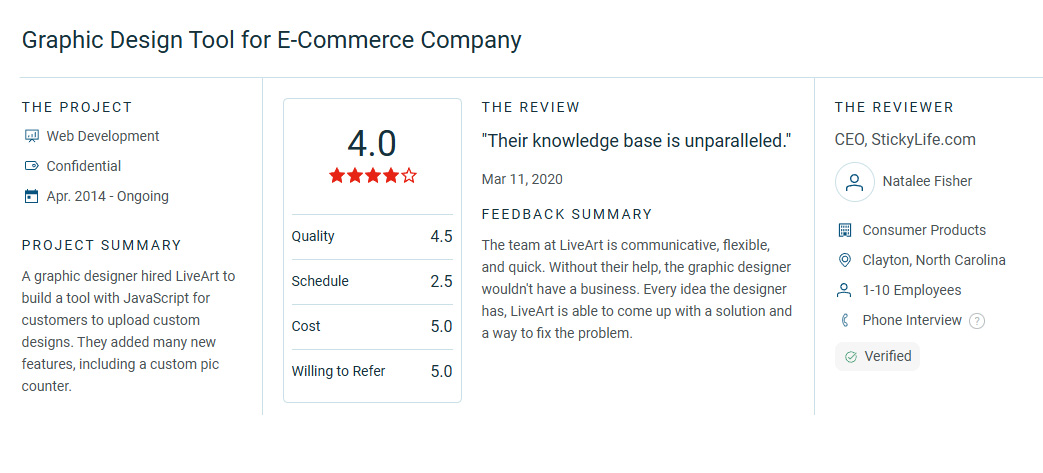Select the Quality 4.5 score row

[372, 237]
